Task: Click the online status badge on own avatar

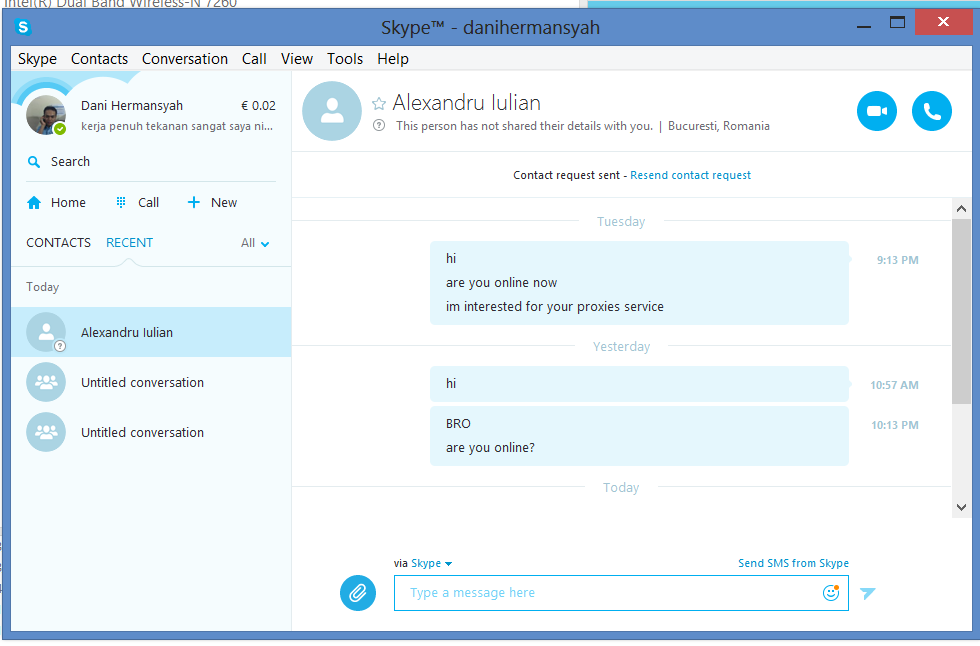Action: pos(60,129)
